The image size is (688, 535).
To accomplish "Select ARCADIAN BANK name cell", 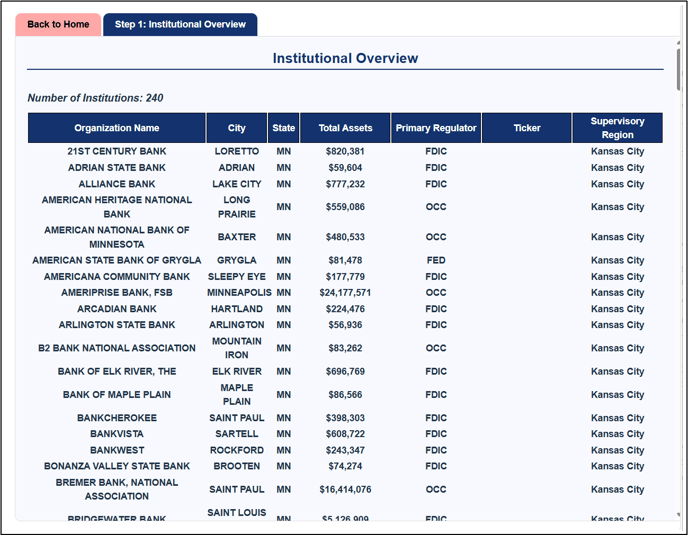I will (x=117, y=309).
